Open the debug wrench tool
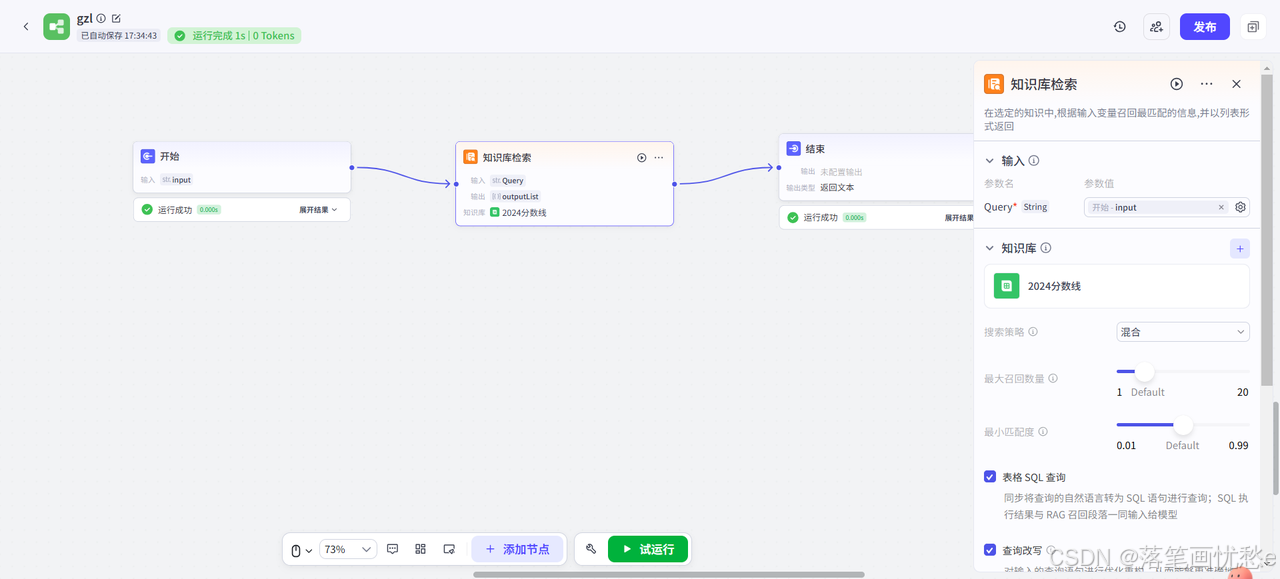Image resolution: width=1280 pixels, height=579 pixels. (x=591, y=549)
